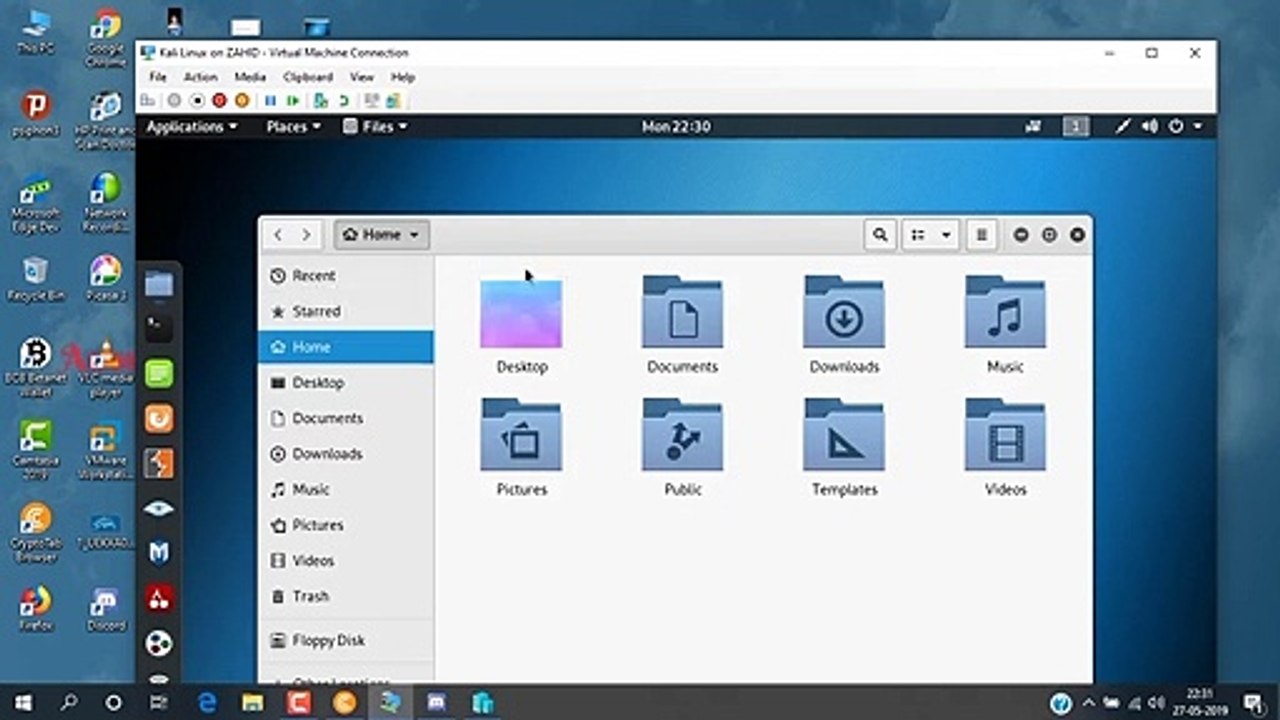Go back with the left arrow button
The height and width of the screenshot is (720, 1280).
(278, 235)
